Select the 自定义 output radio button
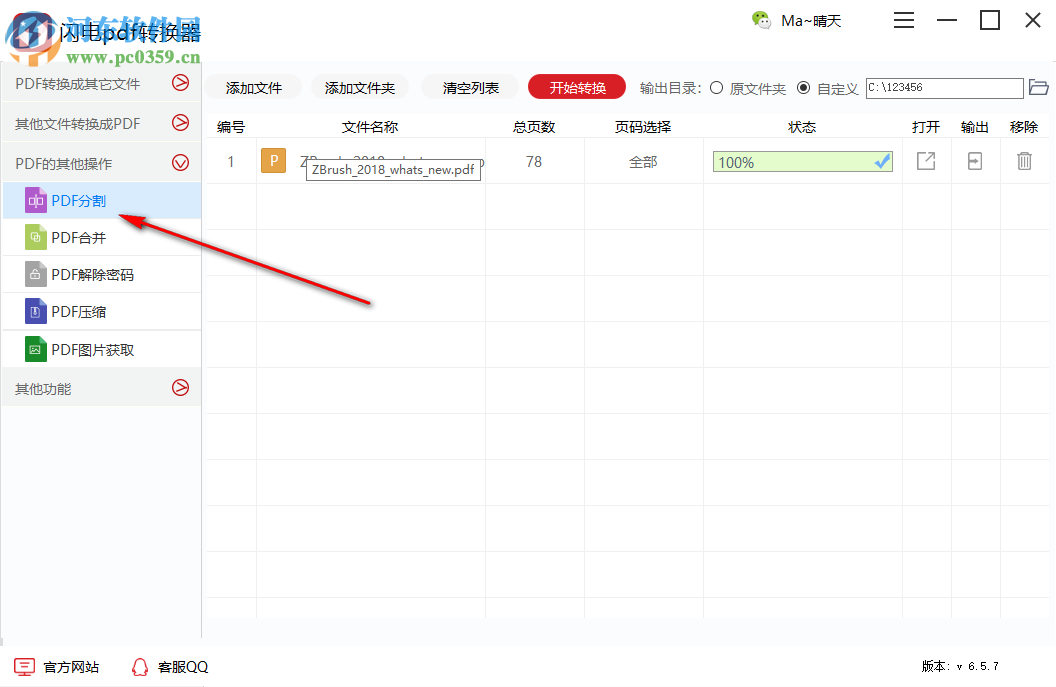Screen dimensions: 1056x687 tap(804, 88)
